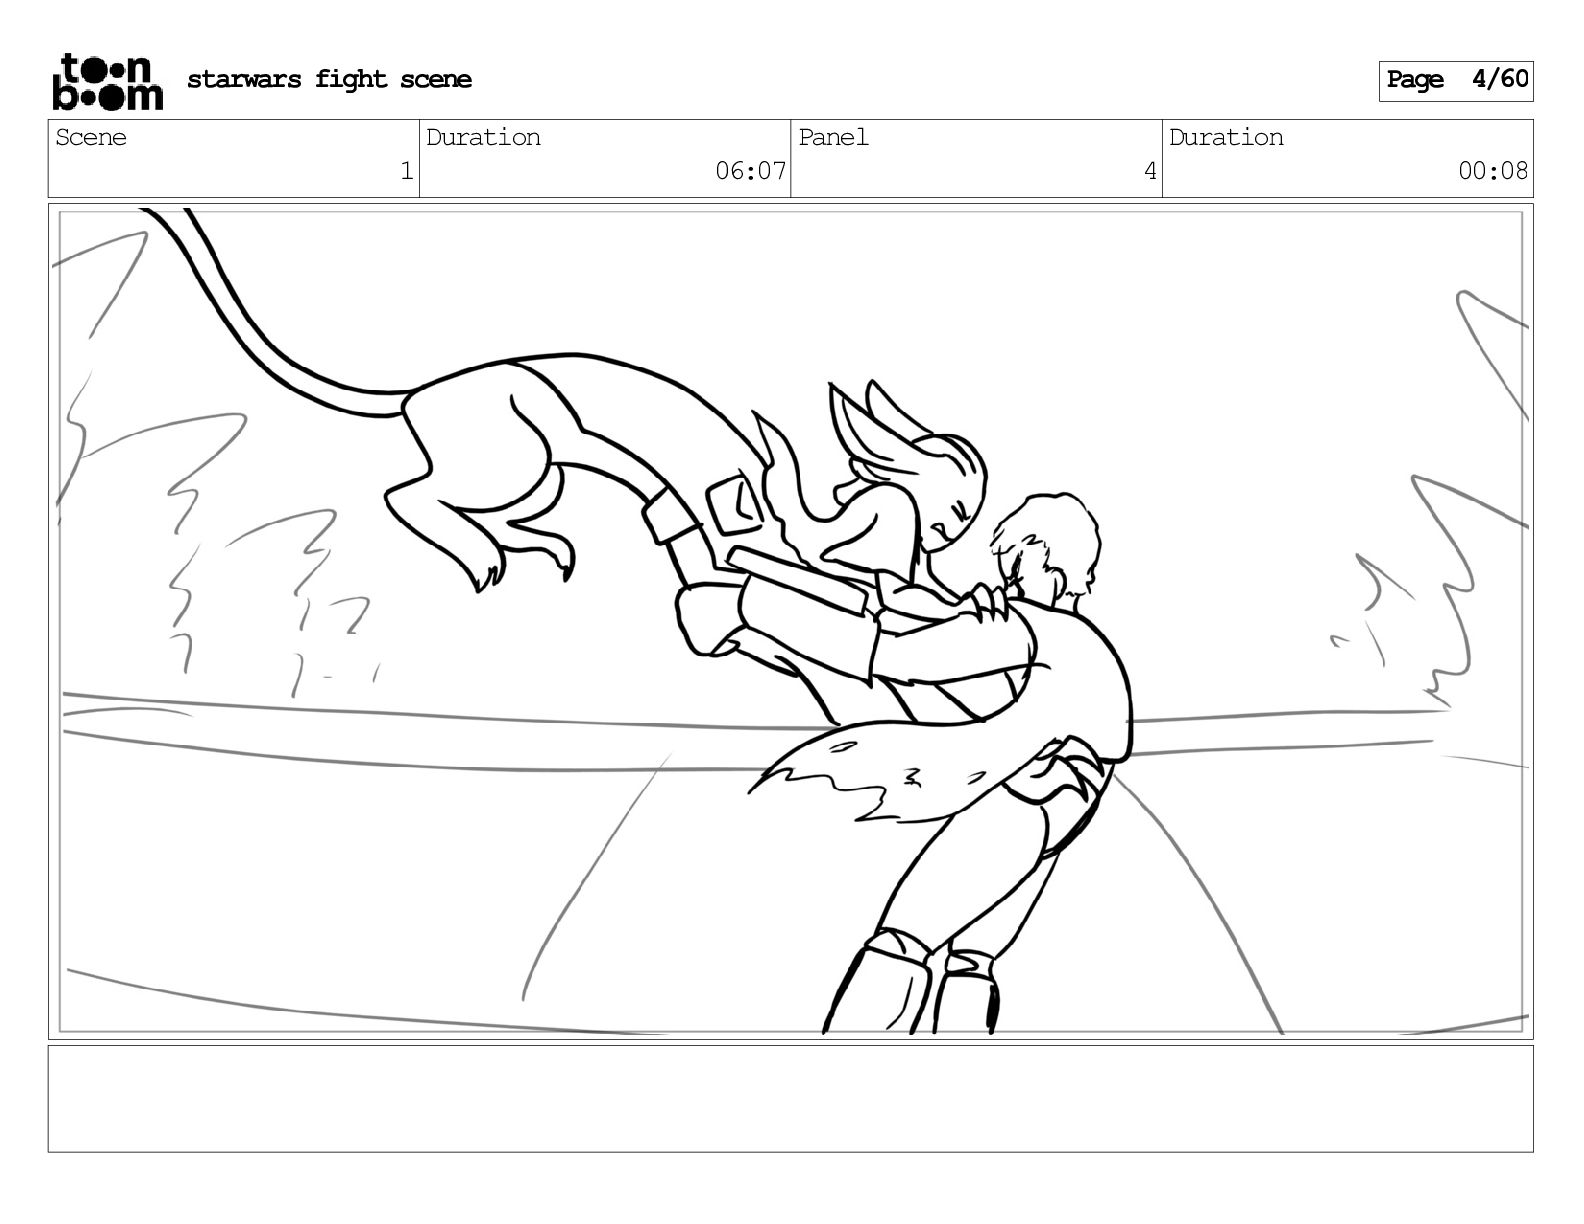Screen dimensions: 1584x1224
Task: Click the scene duration value '06:07'
Action: click(750, 172)
